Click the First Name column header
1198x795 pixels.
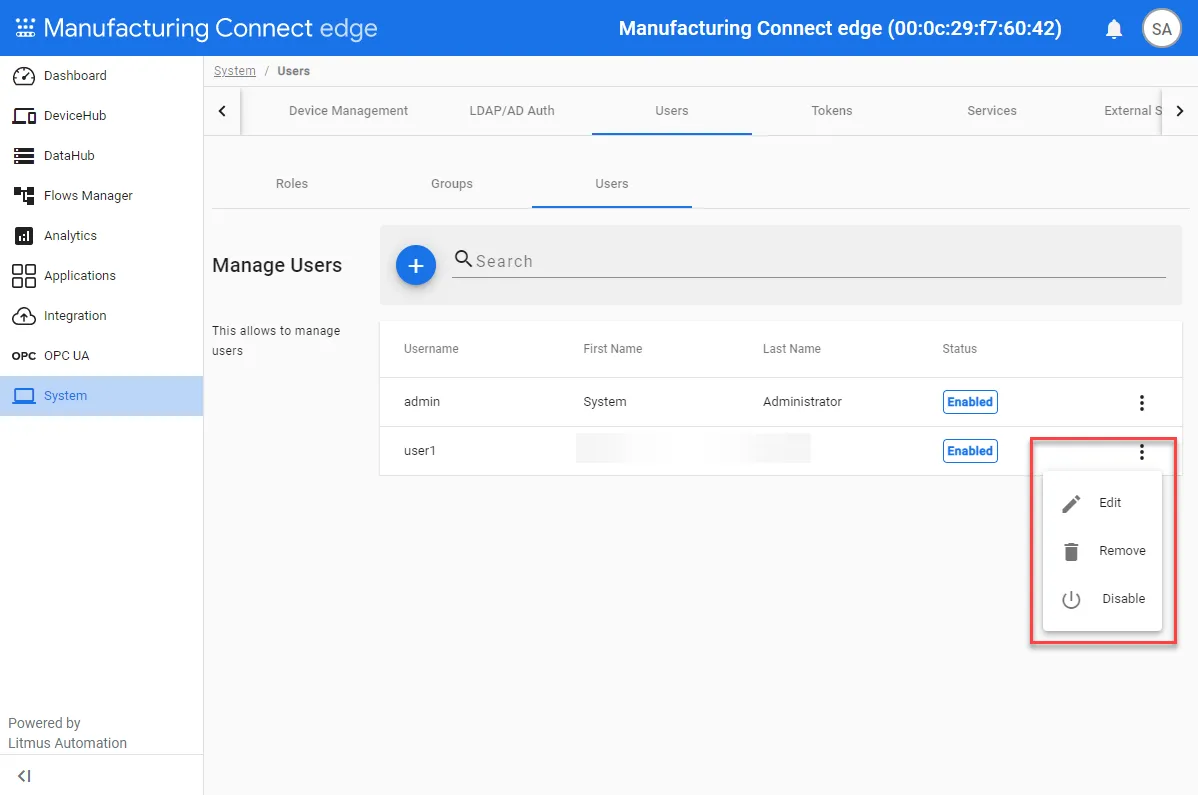(x=613, y=349)
